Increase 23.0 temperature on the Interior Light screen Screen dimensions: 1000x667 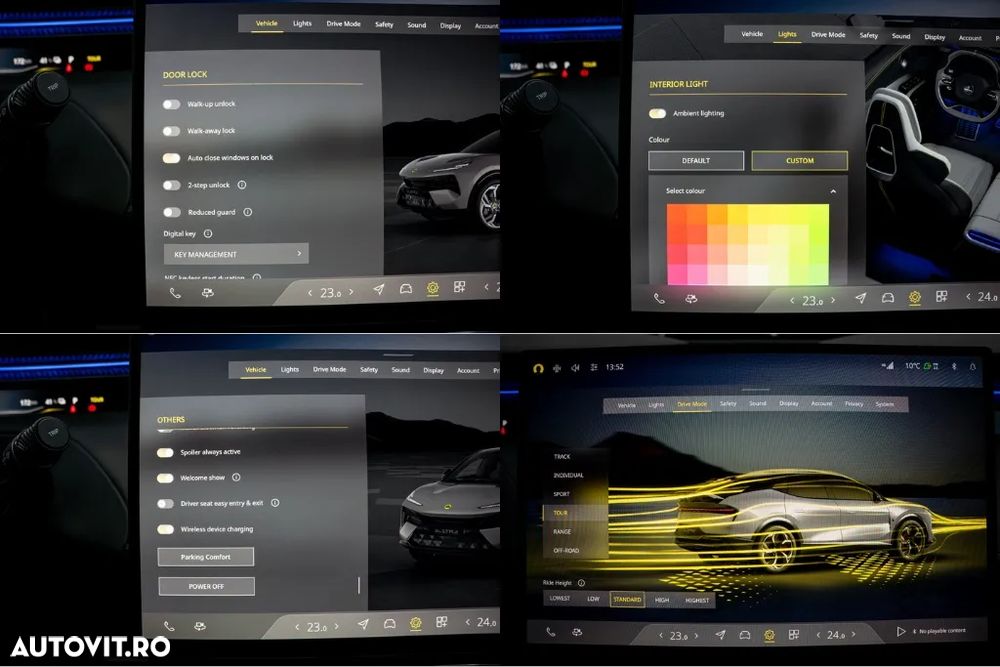point(833,300)
